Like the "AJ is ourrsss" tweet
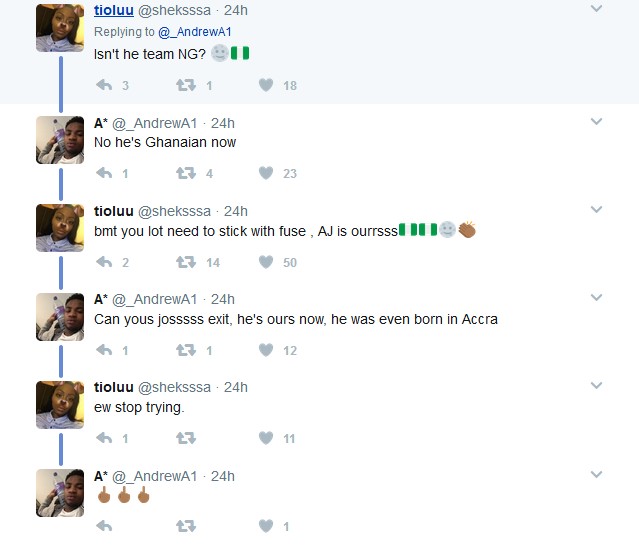Viewport: 639px width, 545px height. tap(266, 262)
